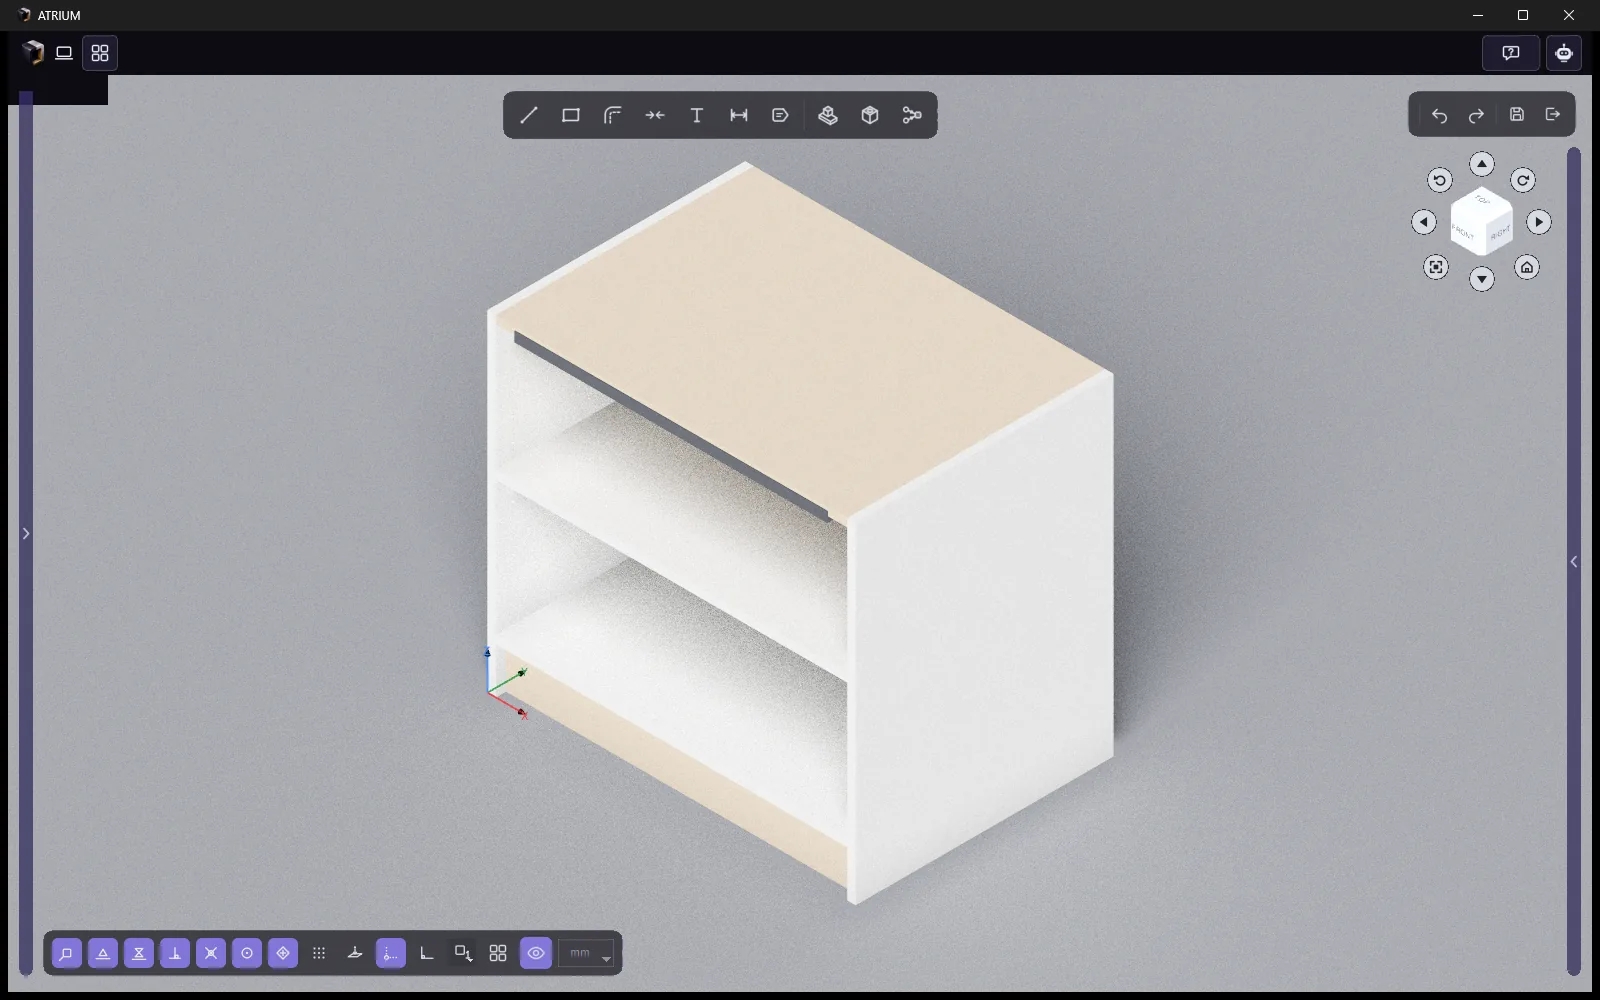Toggle the hourglass midpoint snap
This screenshot has height=1000, width=1600.
coord(139,954)
